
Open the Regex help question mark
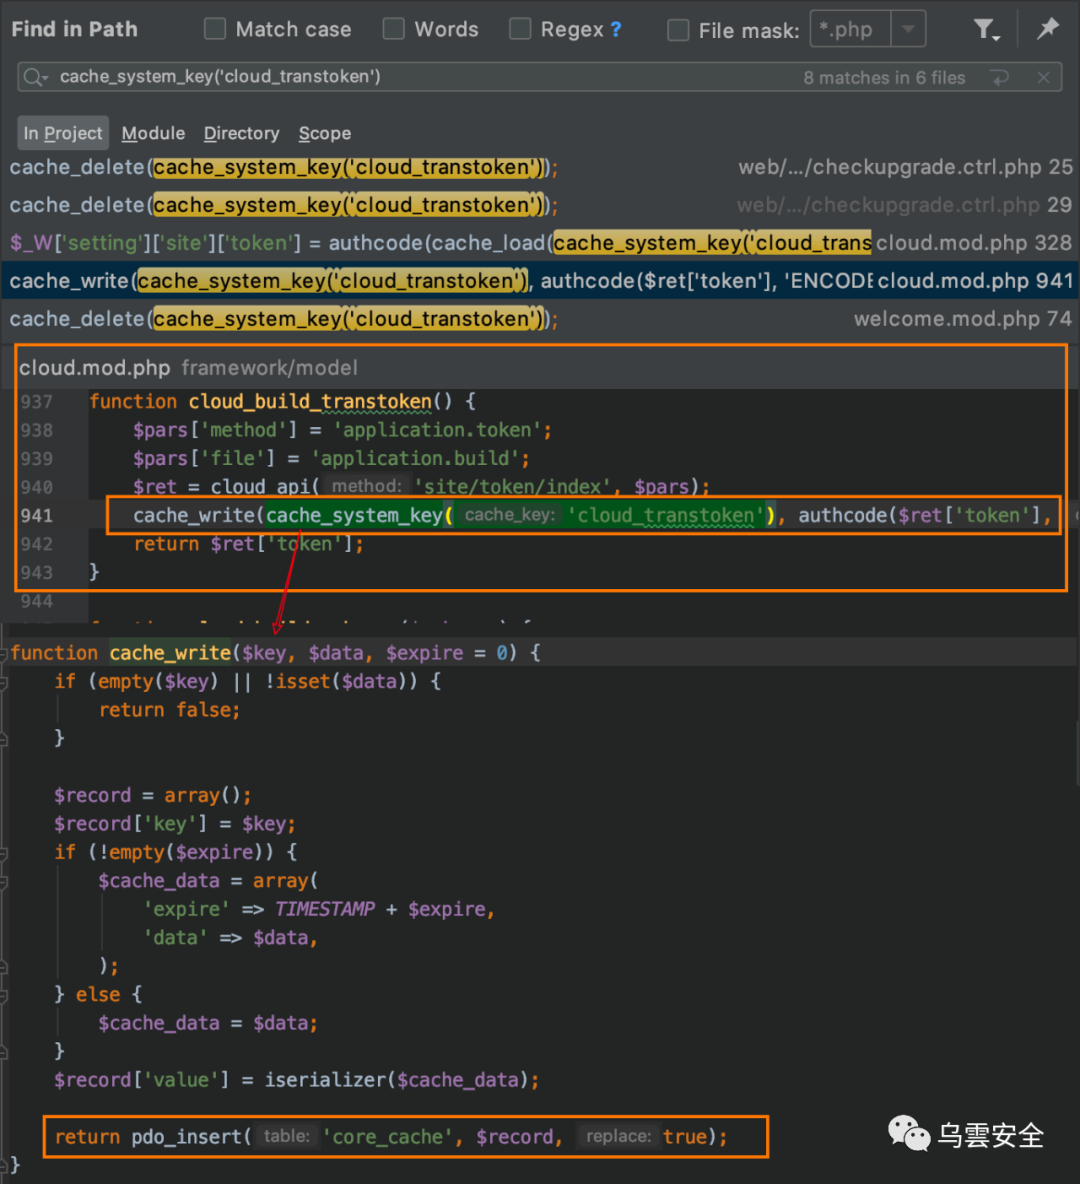tap(616, 29)
